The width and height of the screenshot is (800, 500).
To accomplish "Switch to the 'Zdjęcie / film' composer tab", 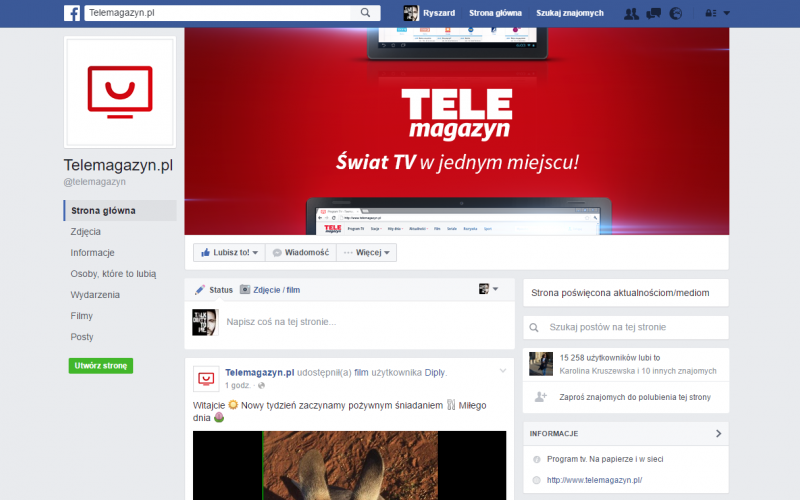I will pyautogui.click(x=270, y=290).
